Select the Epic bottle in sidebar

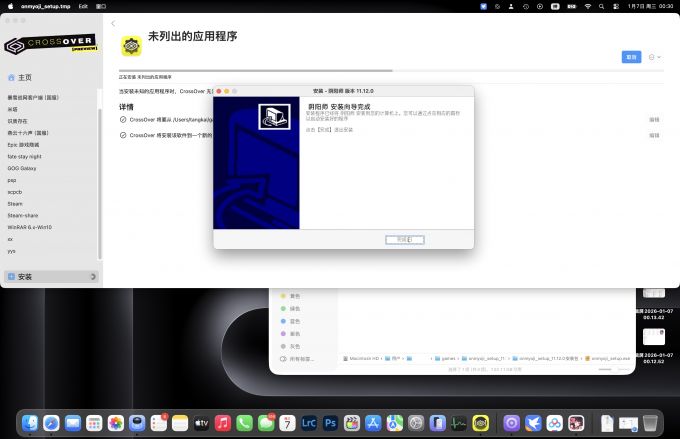tap(23, 144)
